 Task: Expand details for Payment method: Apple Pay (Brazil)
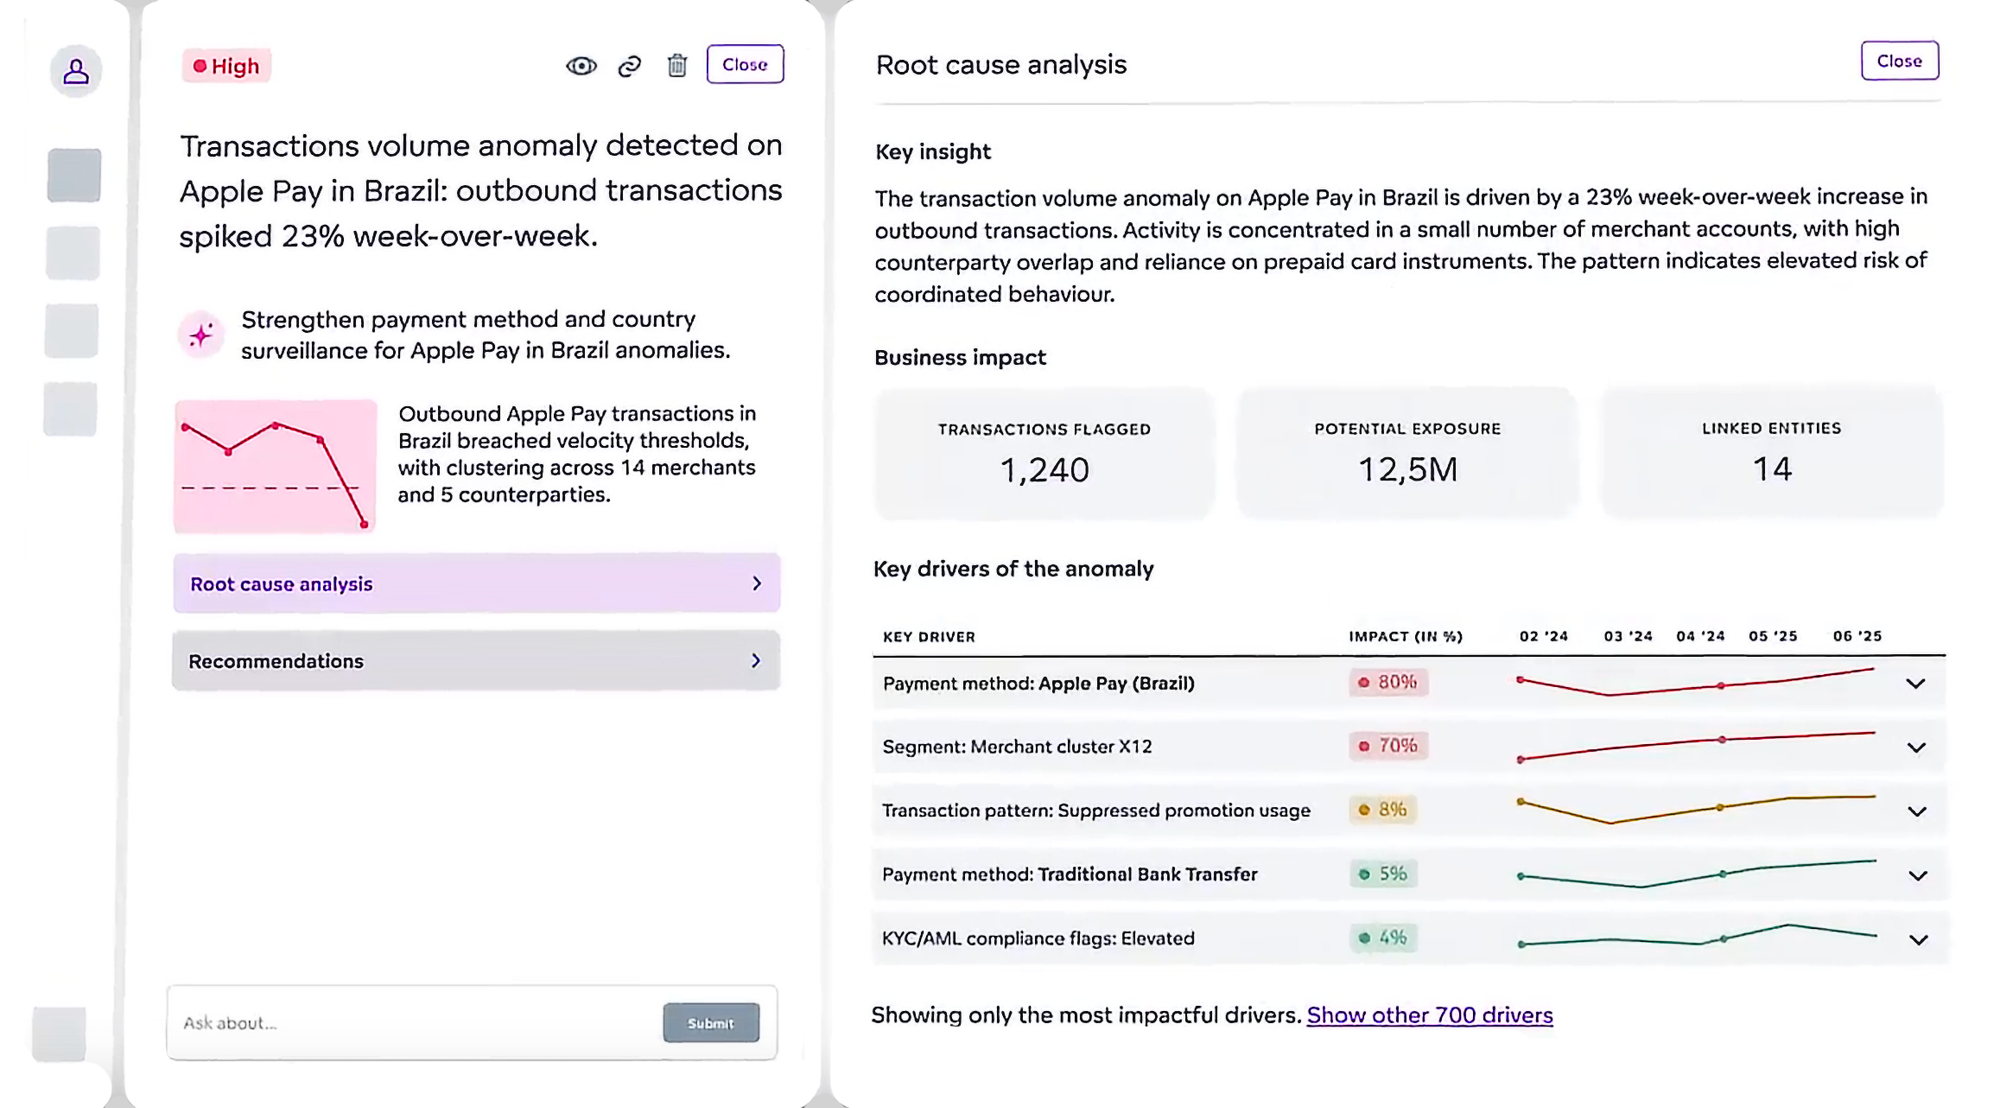coord(1917,683)
